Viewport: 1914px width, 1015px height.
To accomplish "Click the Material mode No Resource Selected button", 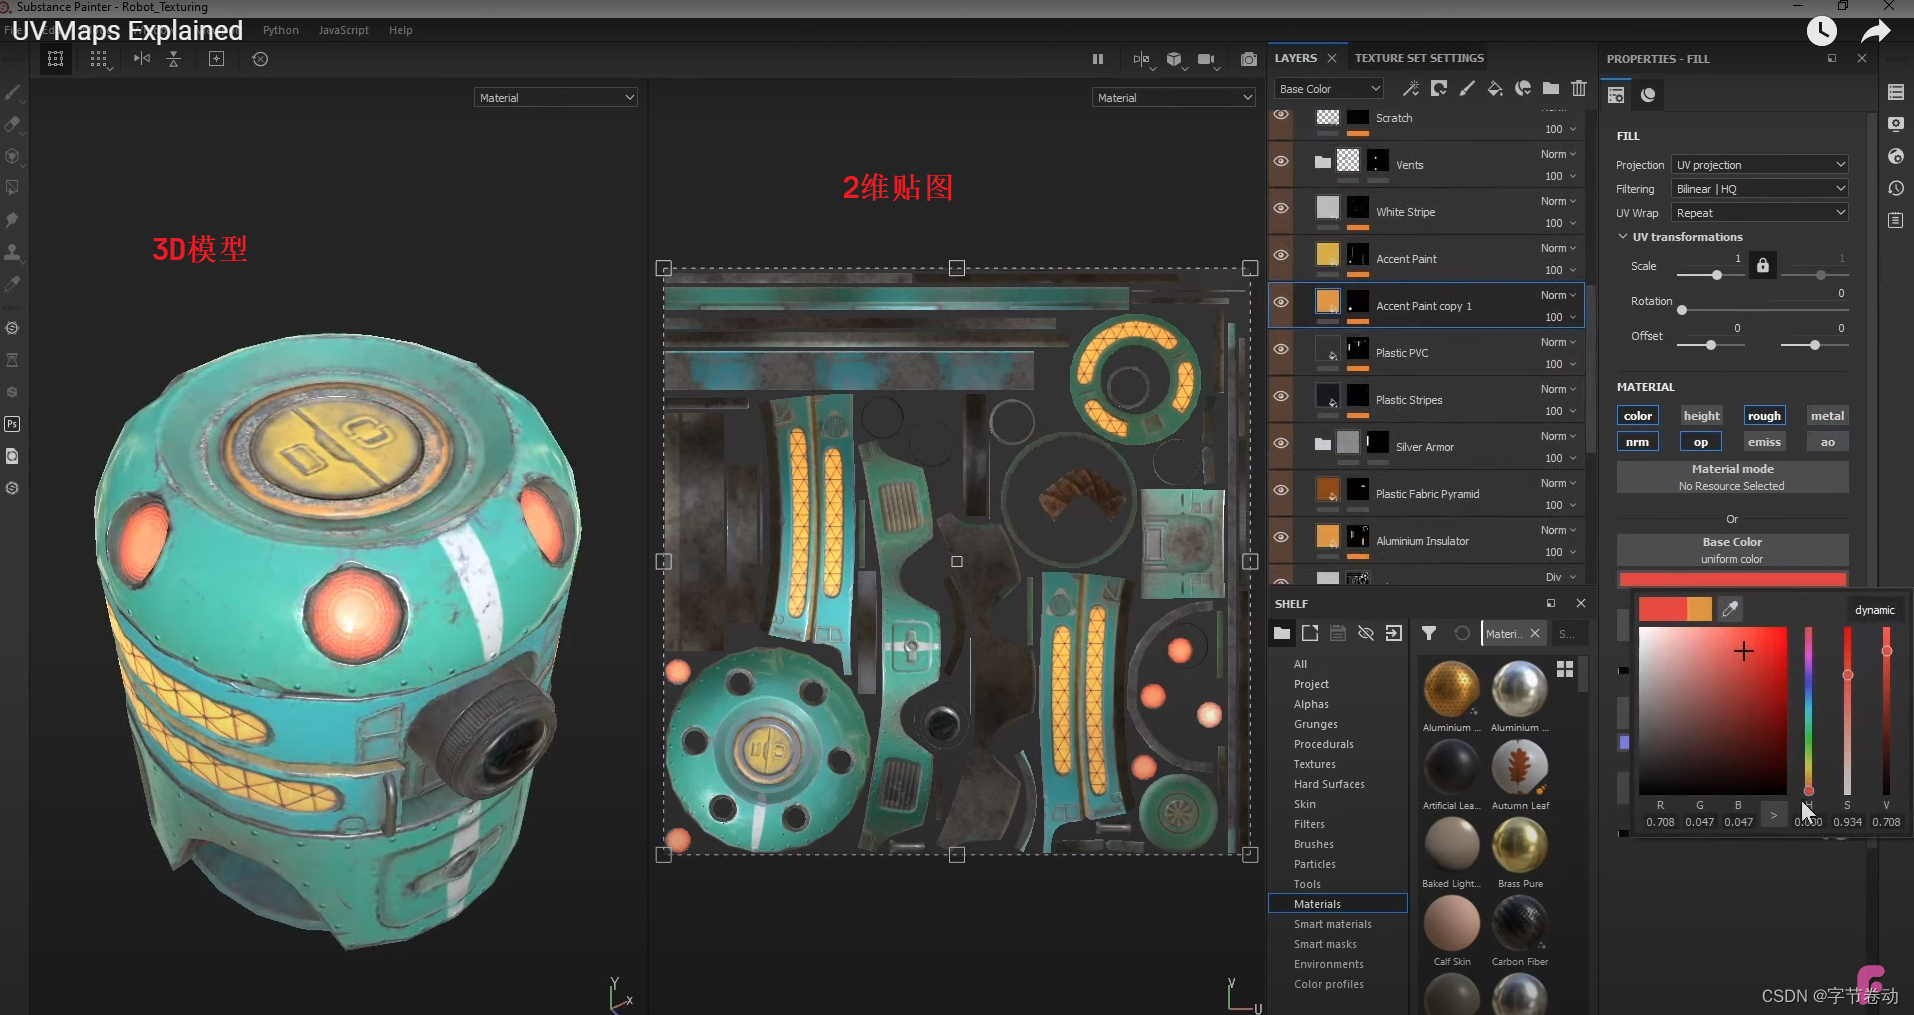I will pyautogui.click(x=1732, y=476).
